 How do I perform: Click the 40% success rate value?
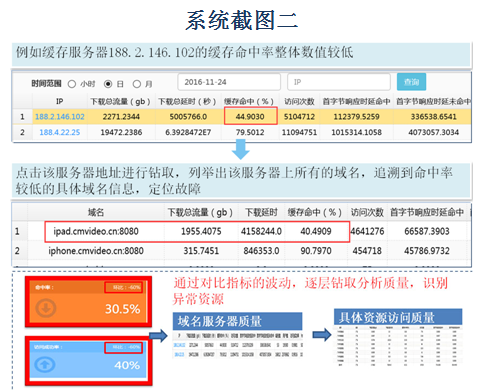pos(127,365)
